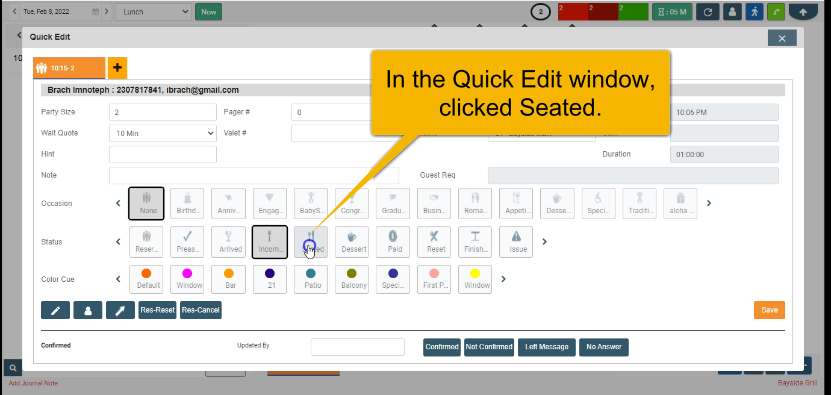Set status to Arrived
The width and height of the screenshot is (831, 395).
tap(228, 242)
